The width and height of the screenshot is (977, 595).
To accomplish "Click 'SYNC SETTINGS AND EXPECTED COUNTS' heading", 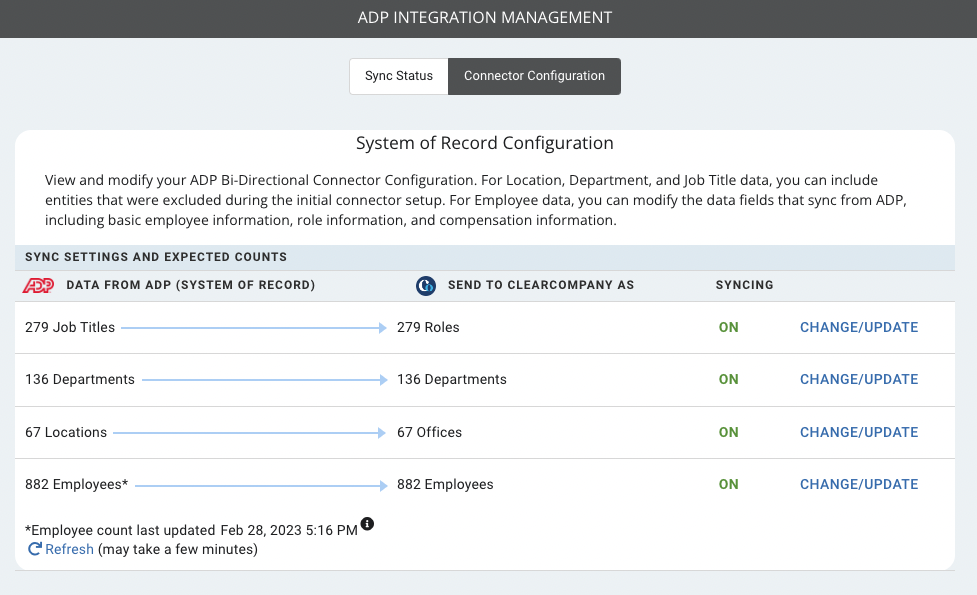I will click(156, 257).
